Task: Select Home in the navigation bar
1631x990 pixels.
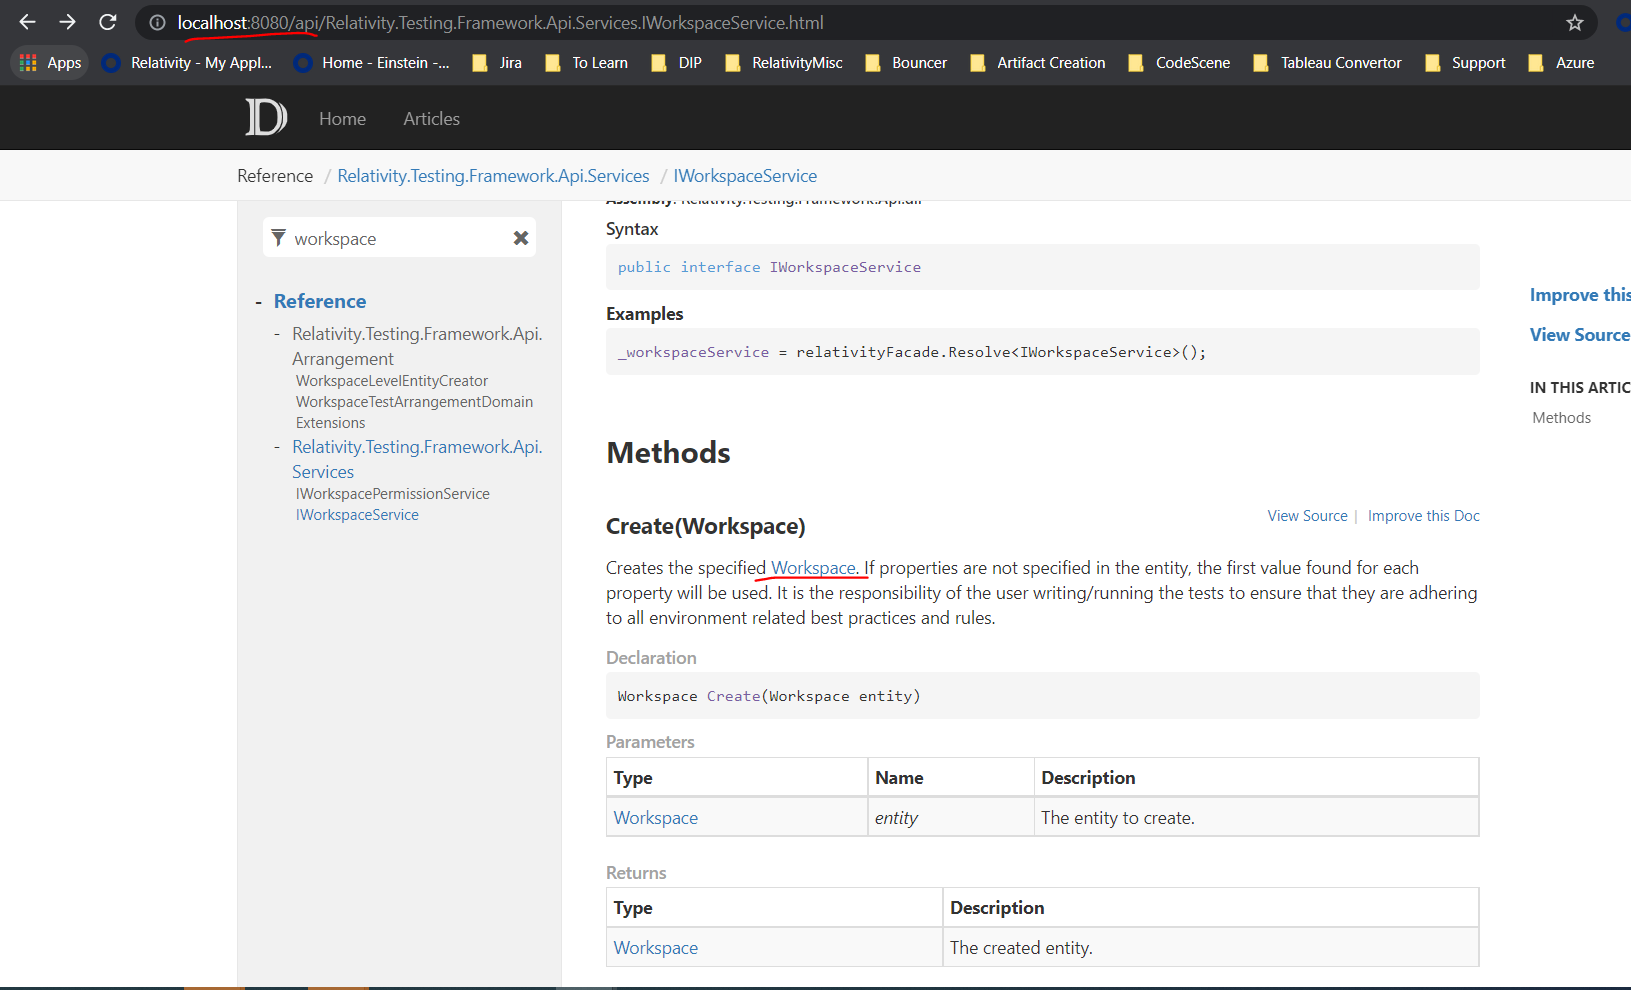Action: (342, 118)
